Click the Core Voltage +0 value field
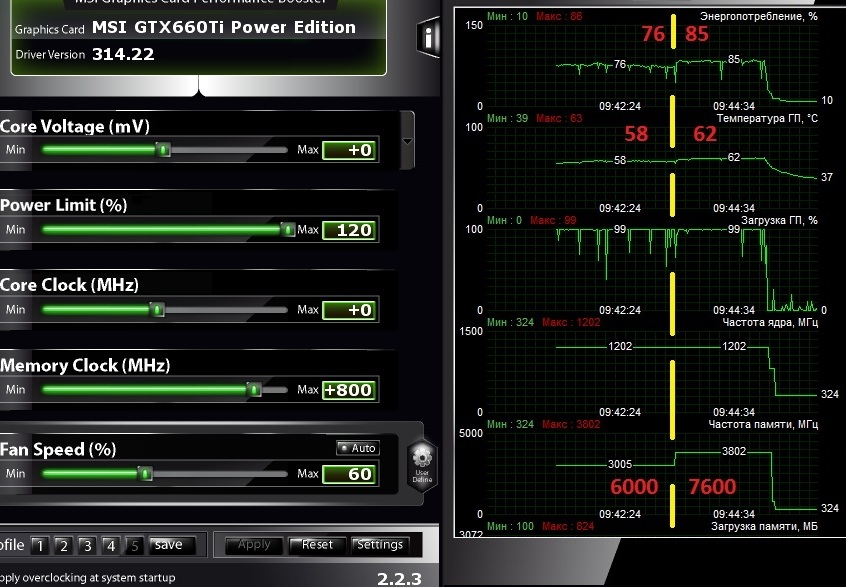This screenshot has height=587, width=846. (350, 150)
